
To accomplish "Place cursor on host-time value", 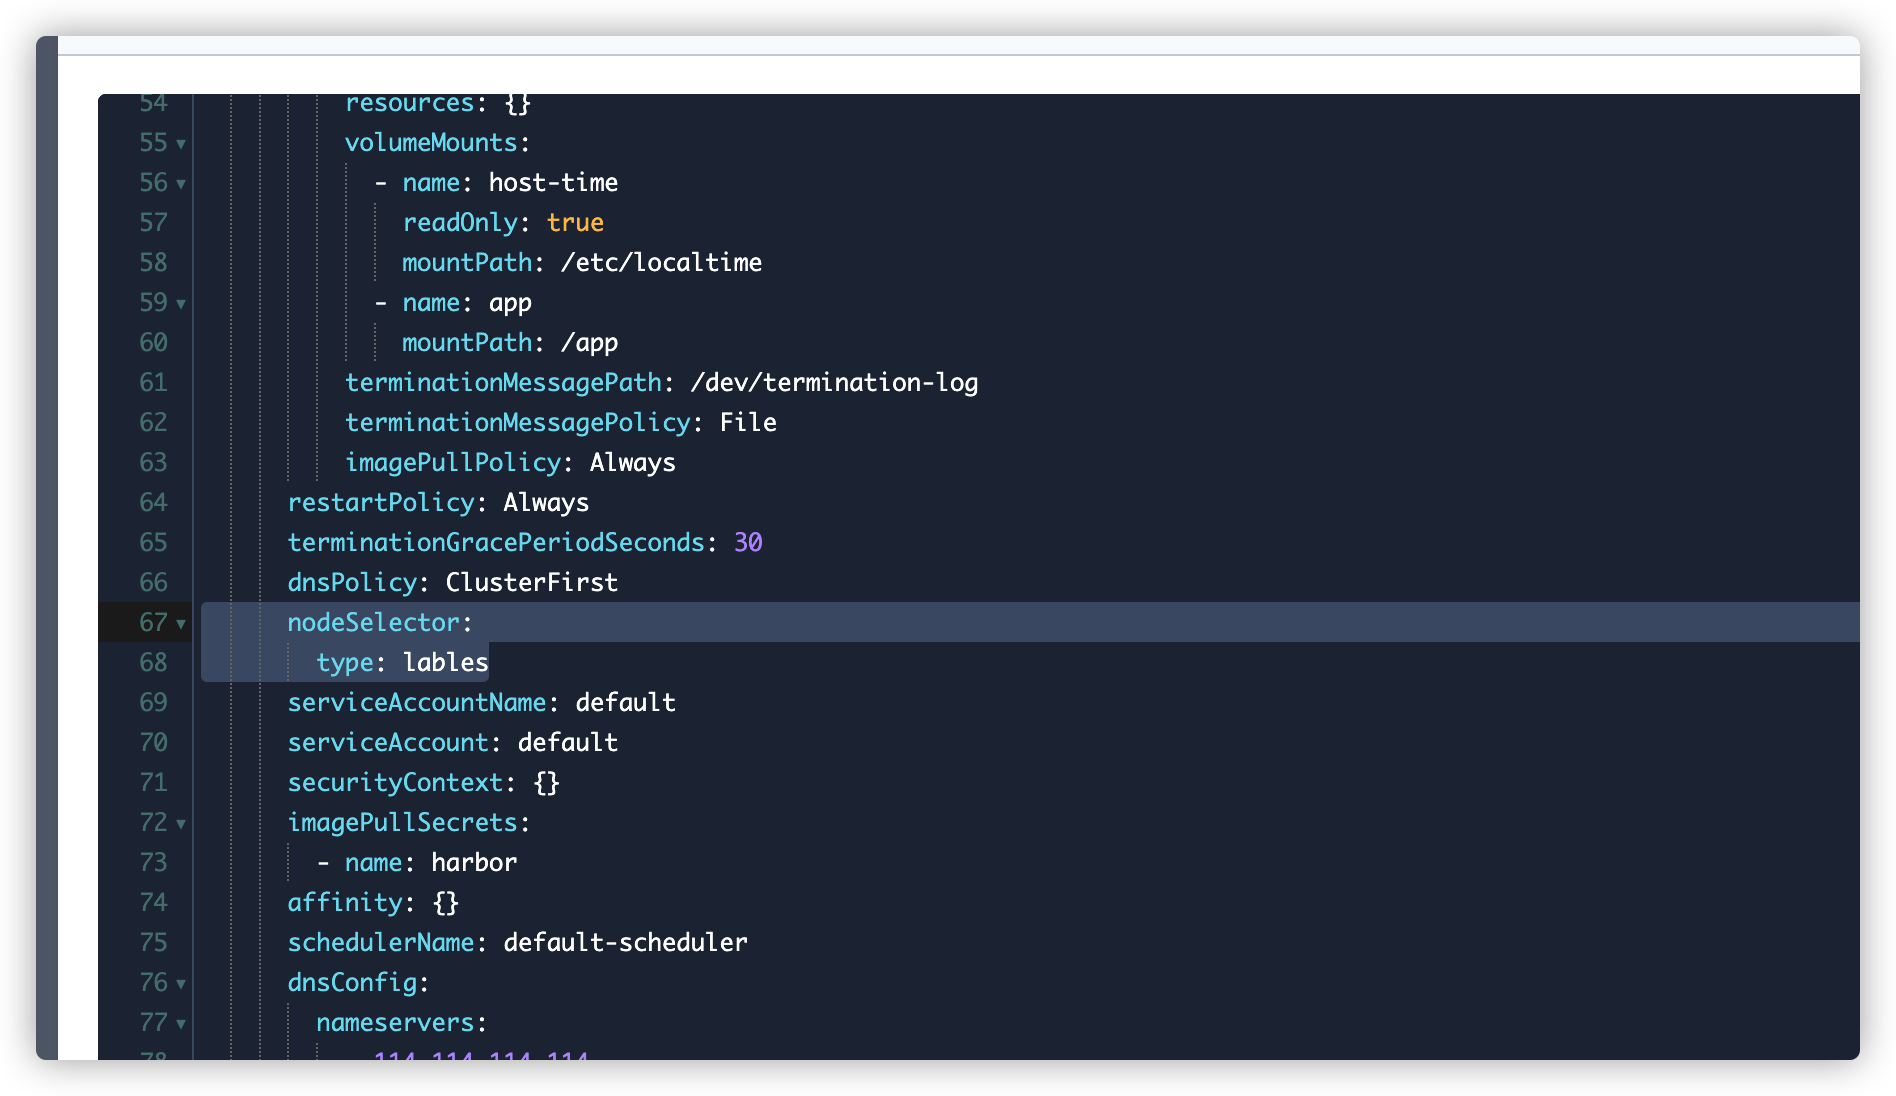I will 553,183.
